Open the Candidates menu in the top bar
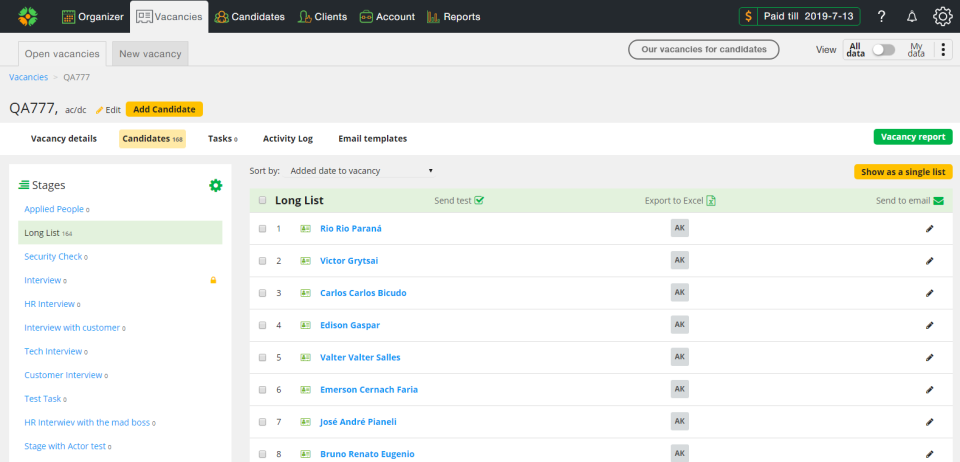The height and width of the screenshot is (462, 960). coord(250,17)
